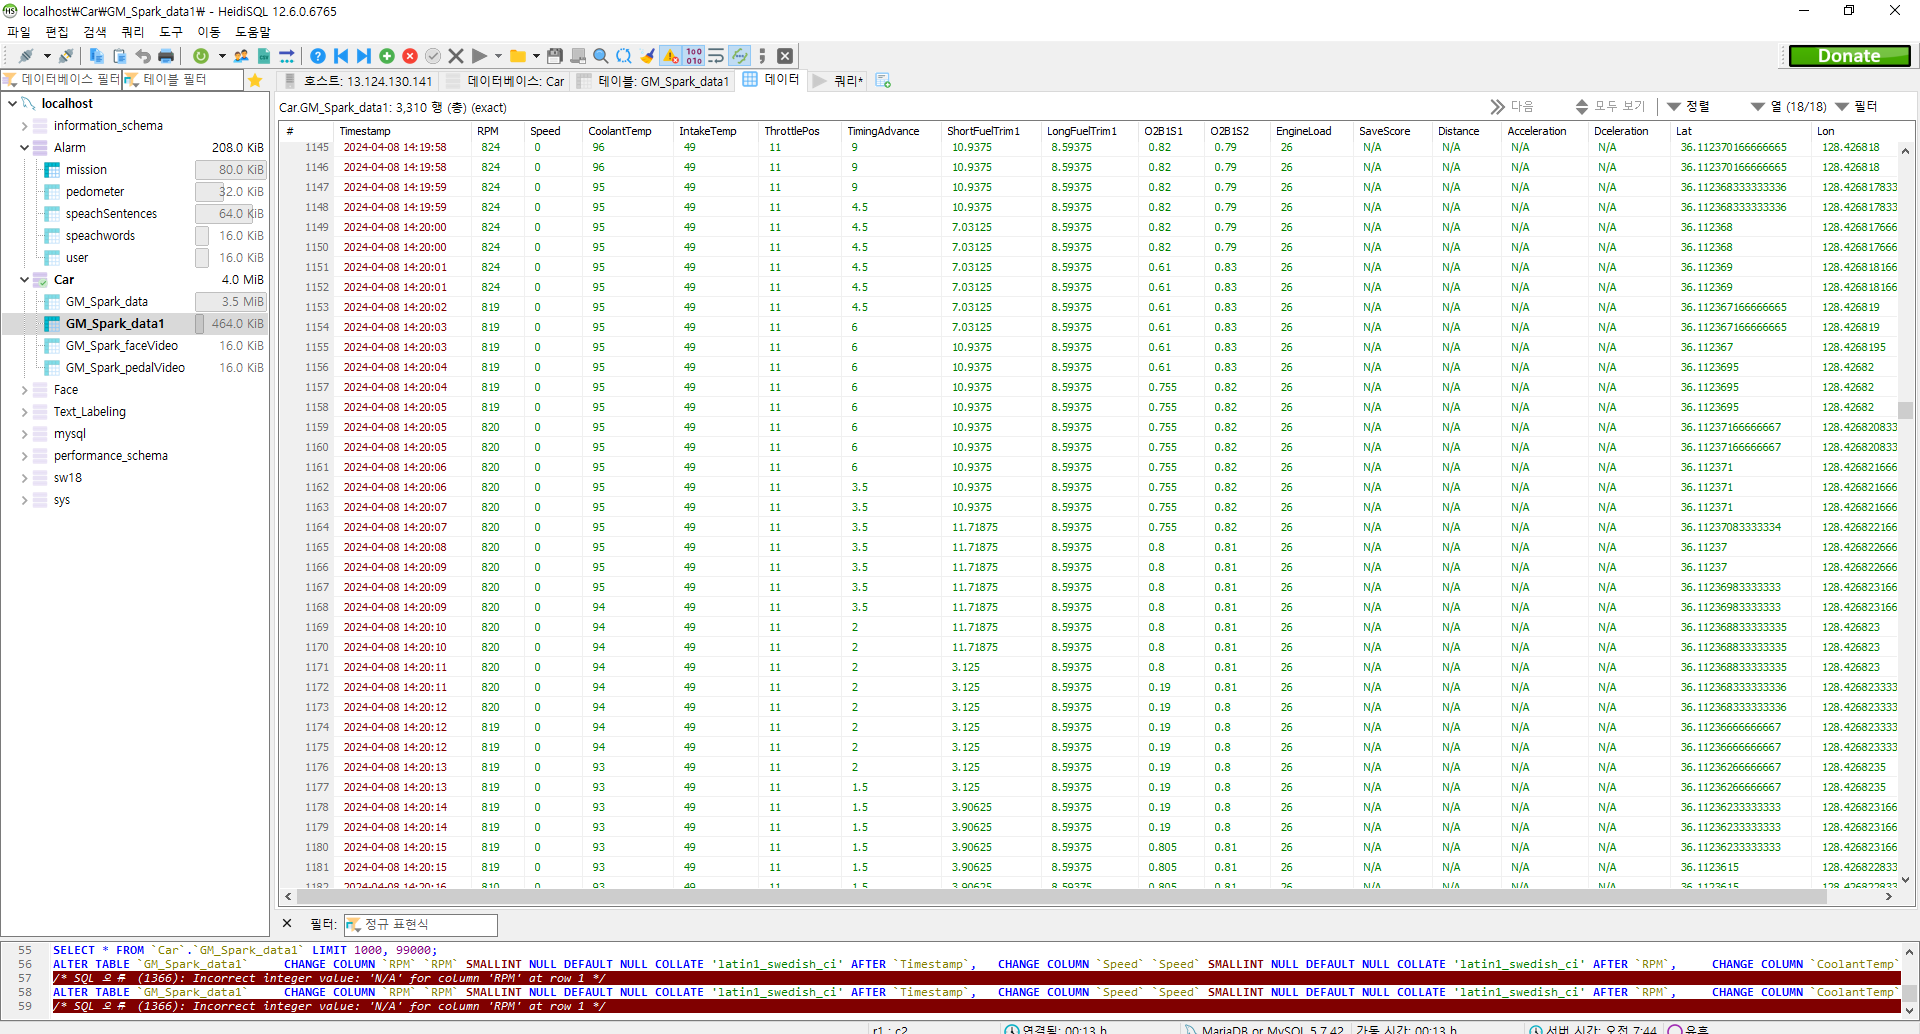Click the broom clean-up icon
The height and width of the screenshot is (1034, 1920).
[648, 56]
